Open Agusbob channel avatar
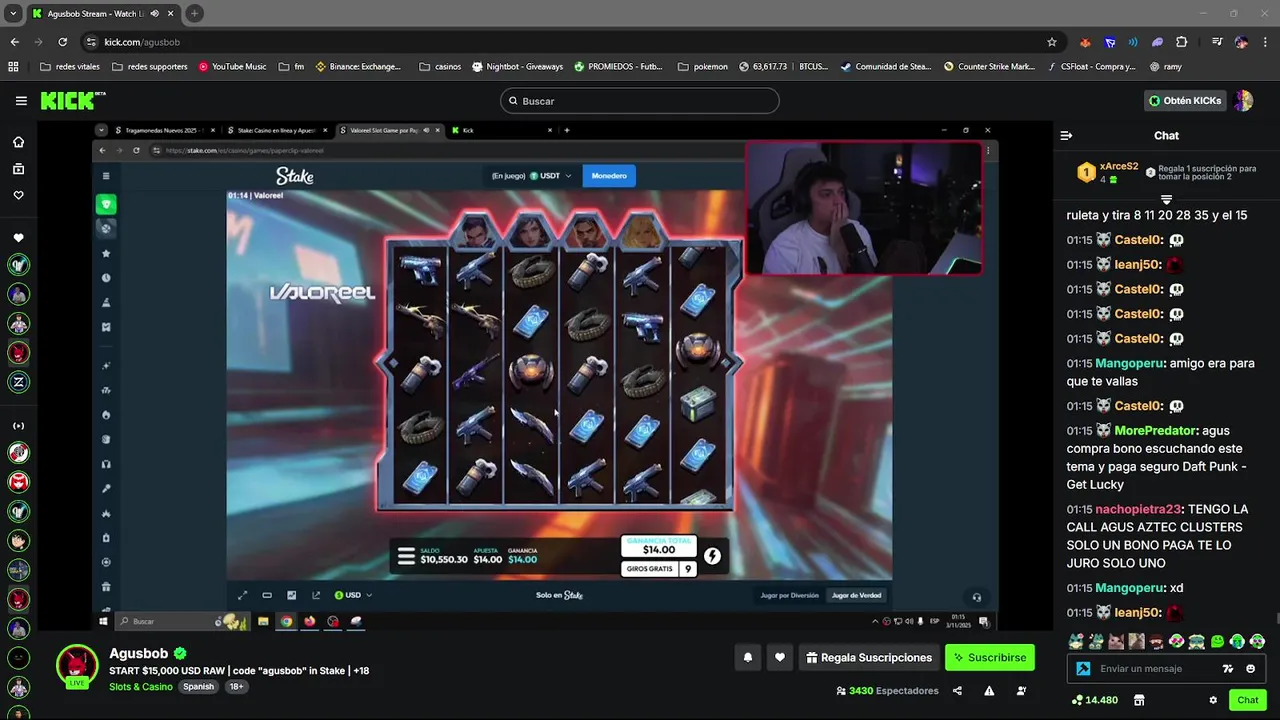1280x720 pixels. pos(77,667)
